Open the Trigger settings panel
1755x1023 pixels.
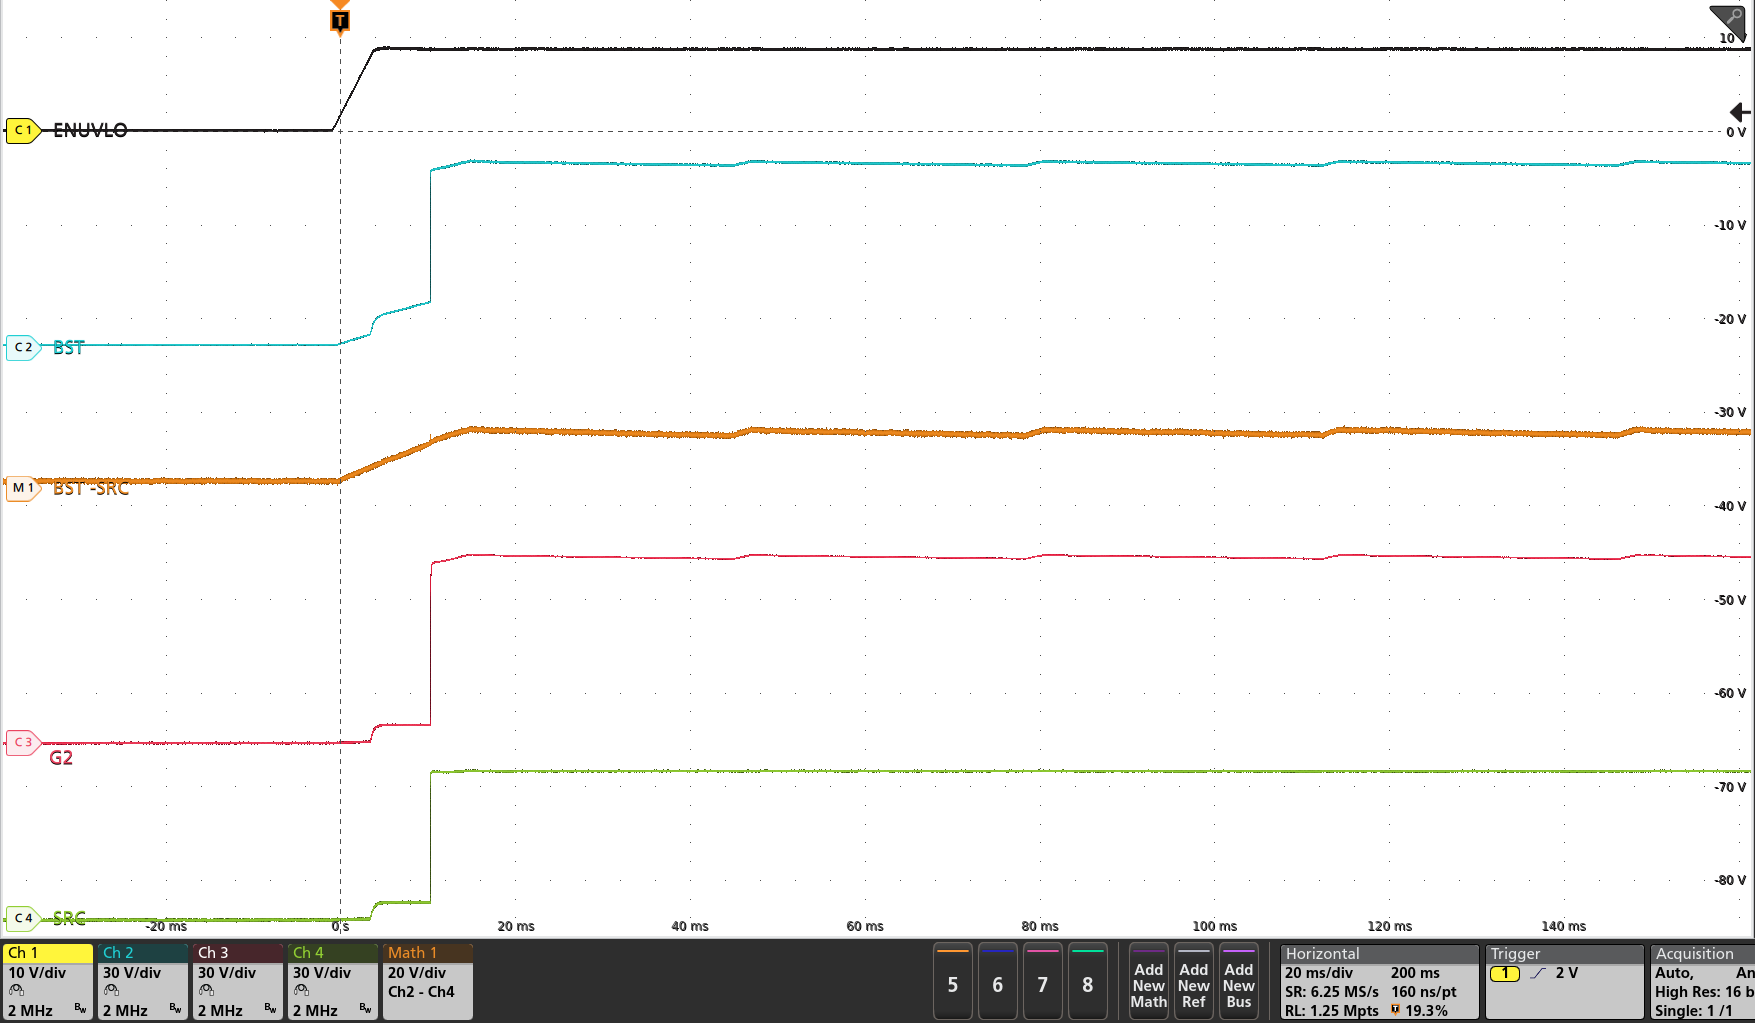click(x=1516, y=953)
